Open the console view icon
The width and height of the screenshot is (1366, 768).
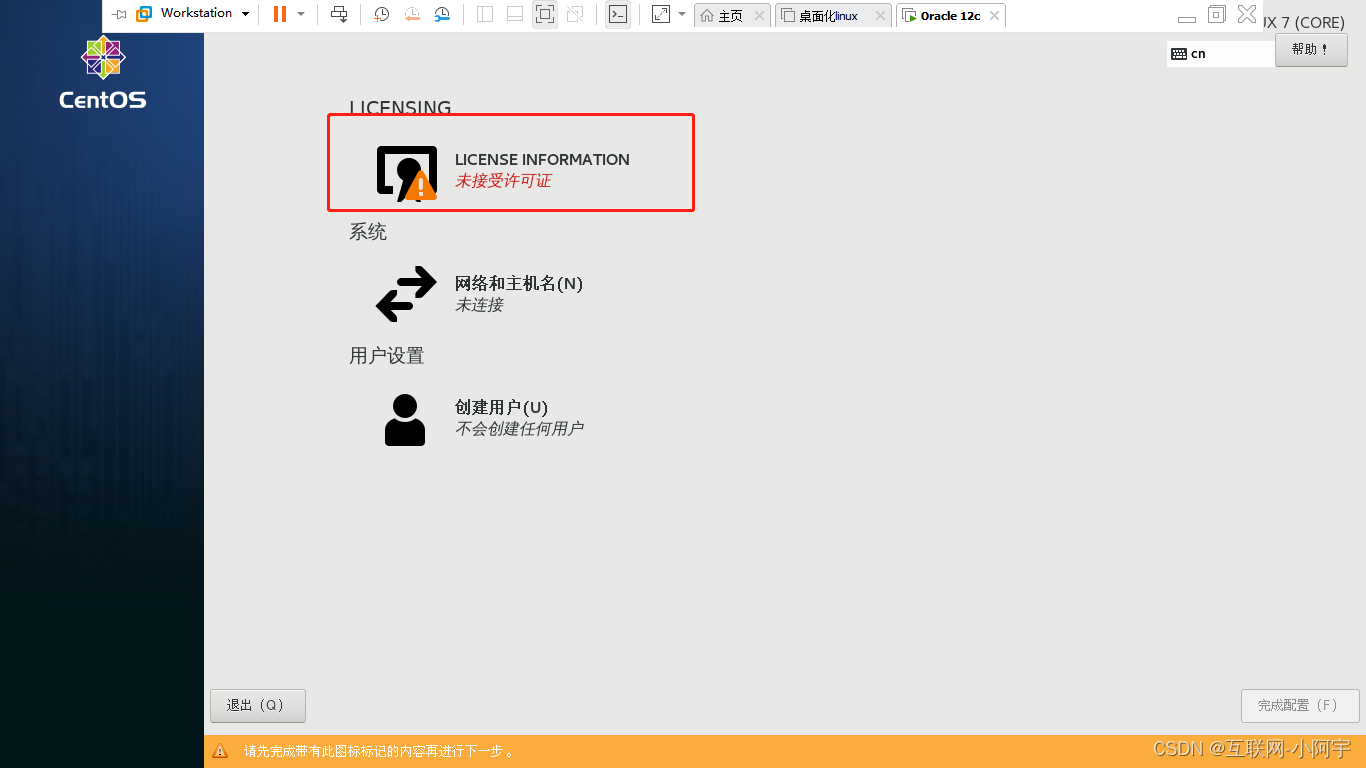click(x=618, y=14)
